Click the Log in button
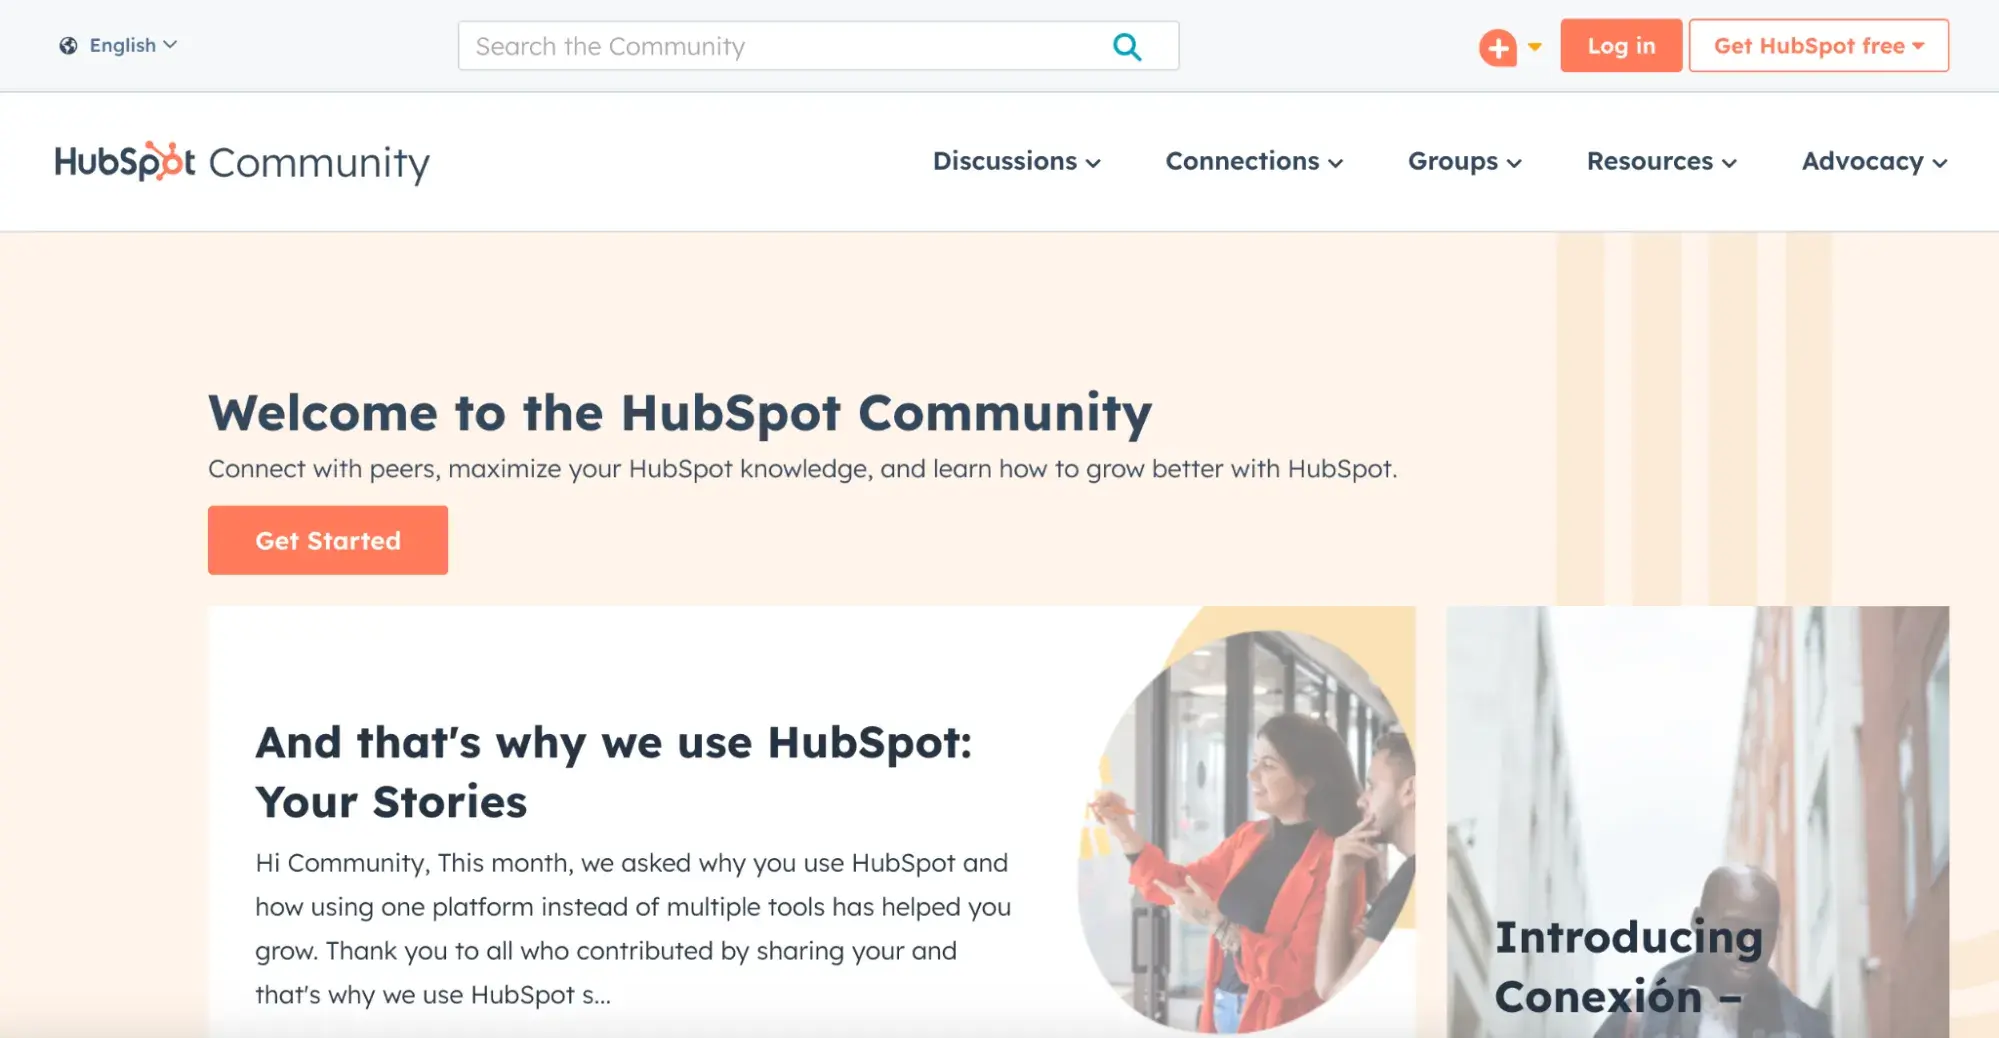Image resolution: width=1999 pixels, height=1038 pixels. (1621, 46)
